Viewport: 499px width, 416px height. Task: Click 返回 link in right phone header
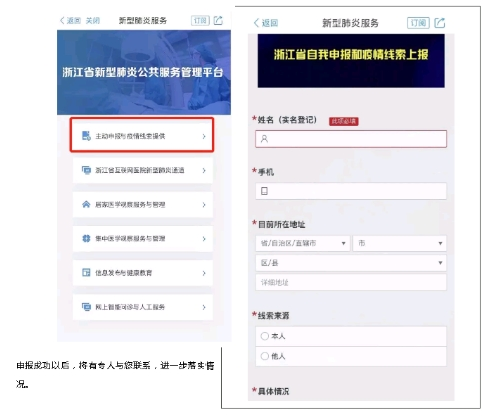click(x=266, y=23)
